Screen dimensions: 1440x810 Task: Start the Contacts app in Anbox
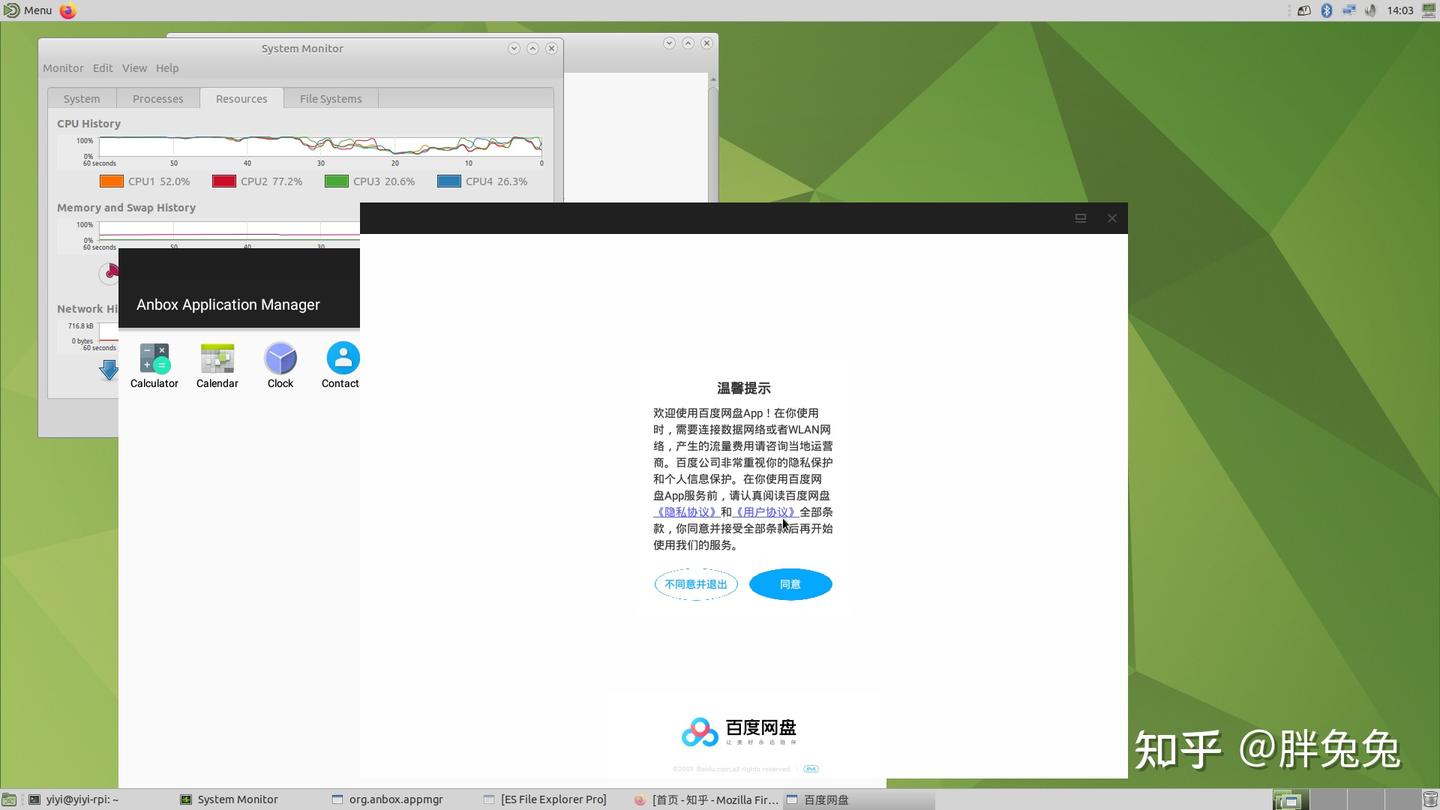[x=342, y=358]
